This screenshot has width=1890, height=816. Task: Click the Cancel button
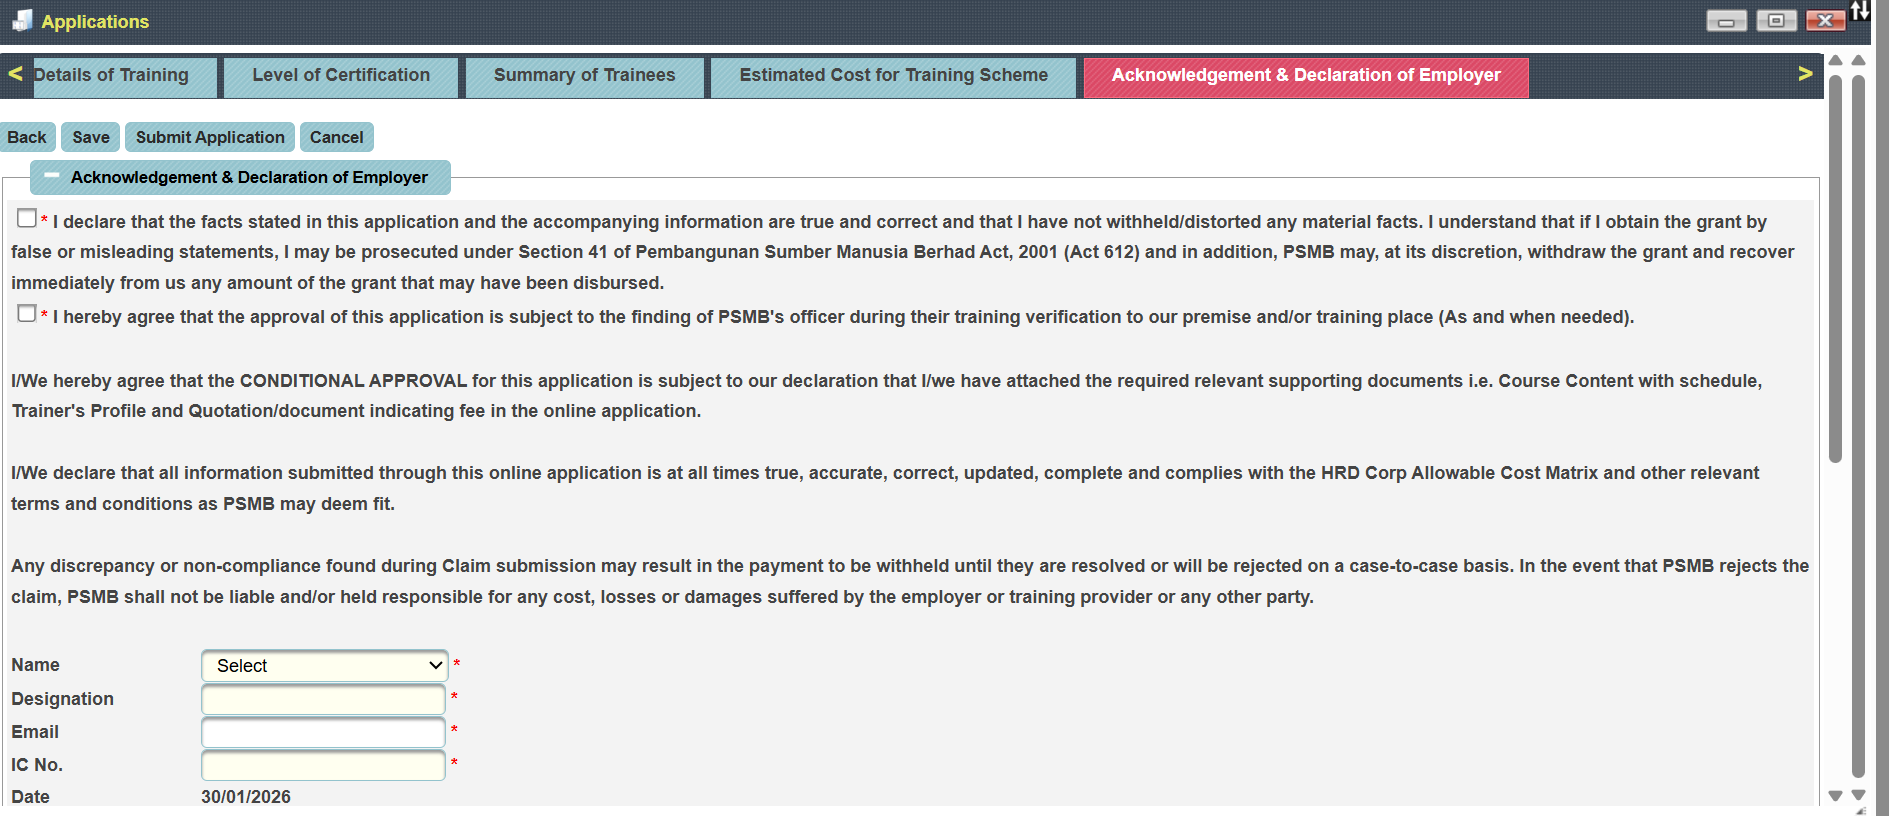tap(336, 137)
